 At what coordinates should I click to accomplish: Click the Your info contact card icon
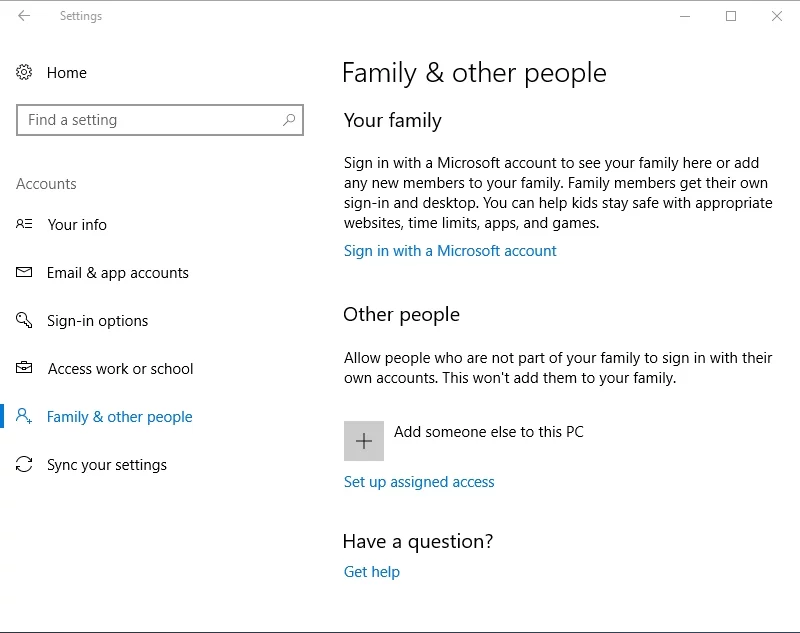[x=25, y=225]
